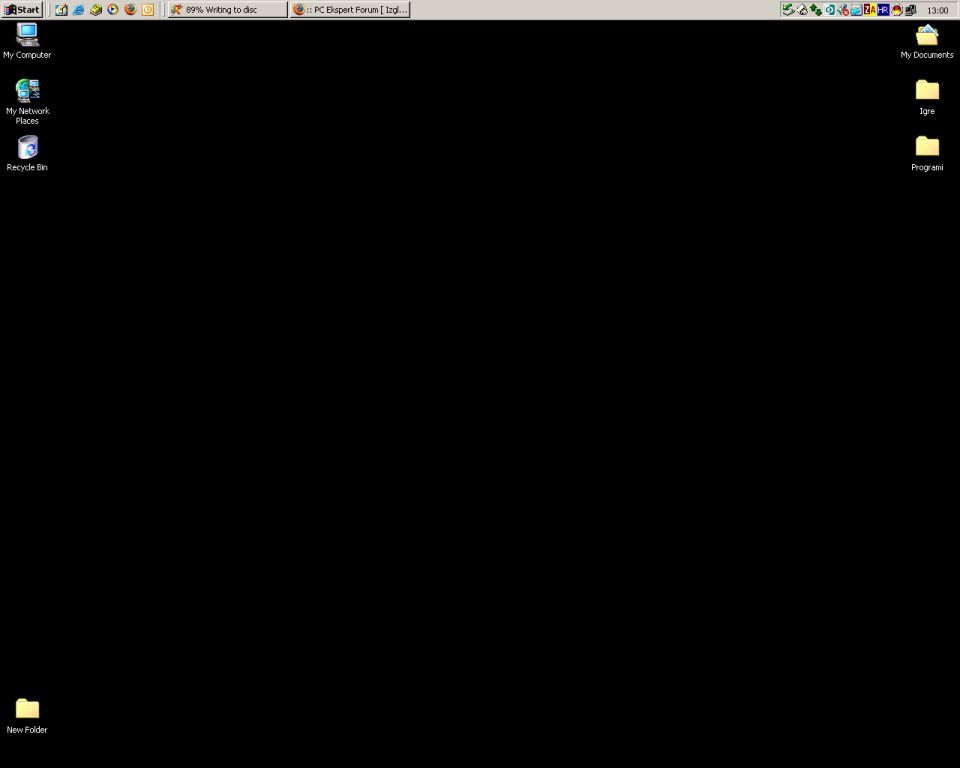Open the Start menu
The width and height of the screenshot is (960, 768).
click(21, 9)
